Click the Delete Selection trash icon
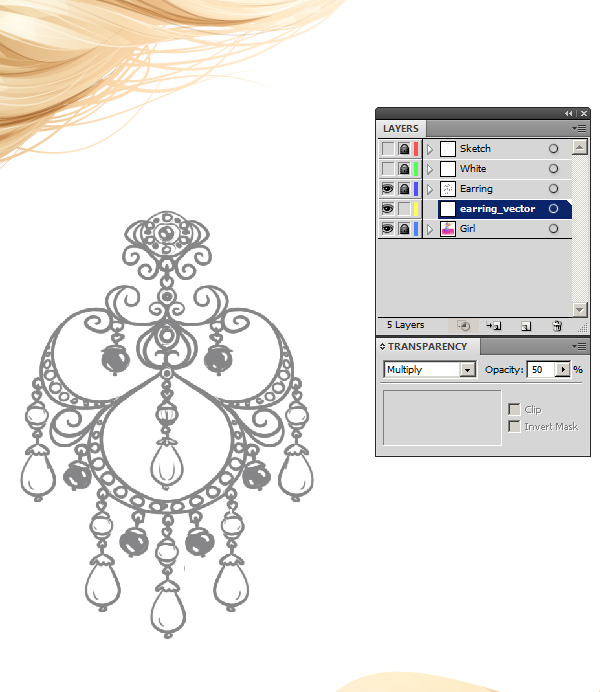 click(x=557, y=326)
